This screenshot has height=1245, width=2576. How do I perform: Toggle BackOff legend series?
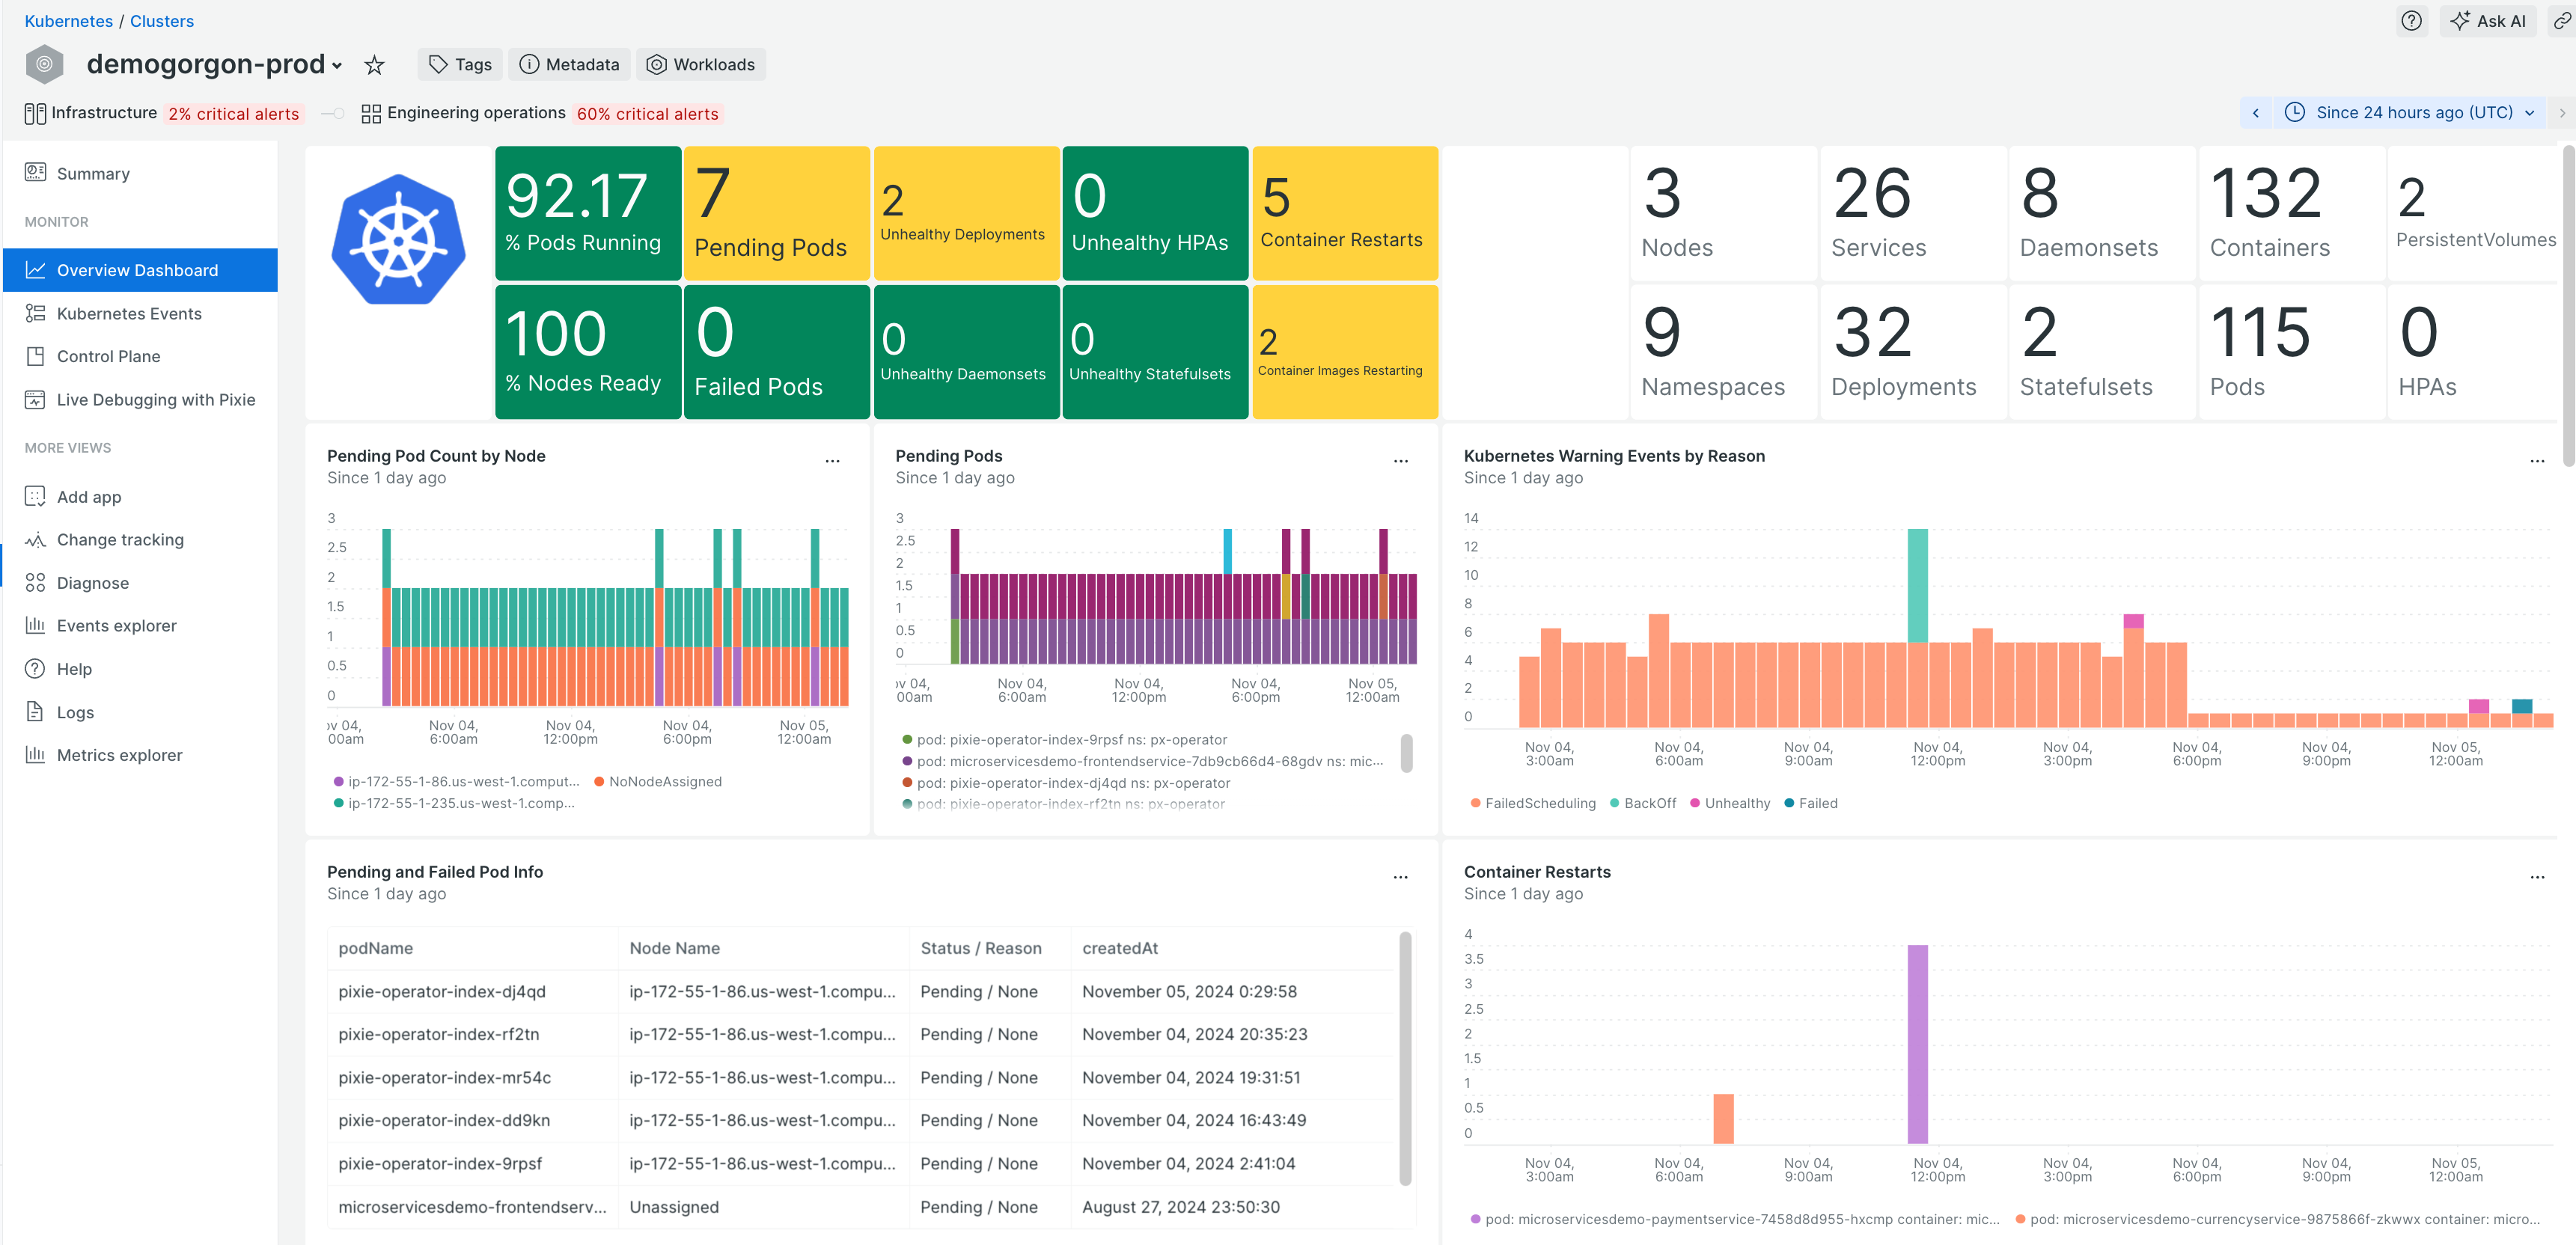(x=1642, y=803)
